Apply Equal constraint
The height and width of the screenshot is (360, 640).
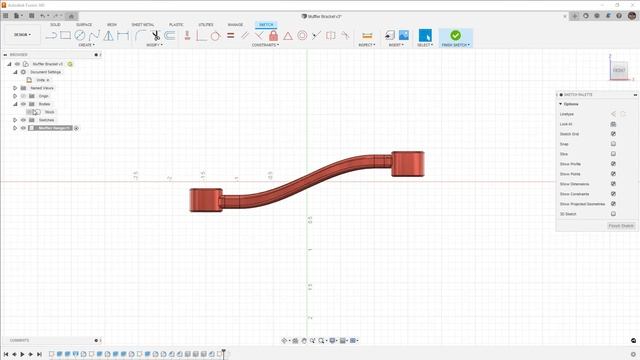tap(231, 36)
